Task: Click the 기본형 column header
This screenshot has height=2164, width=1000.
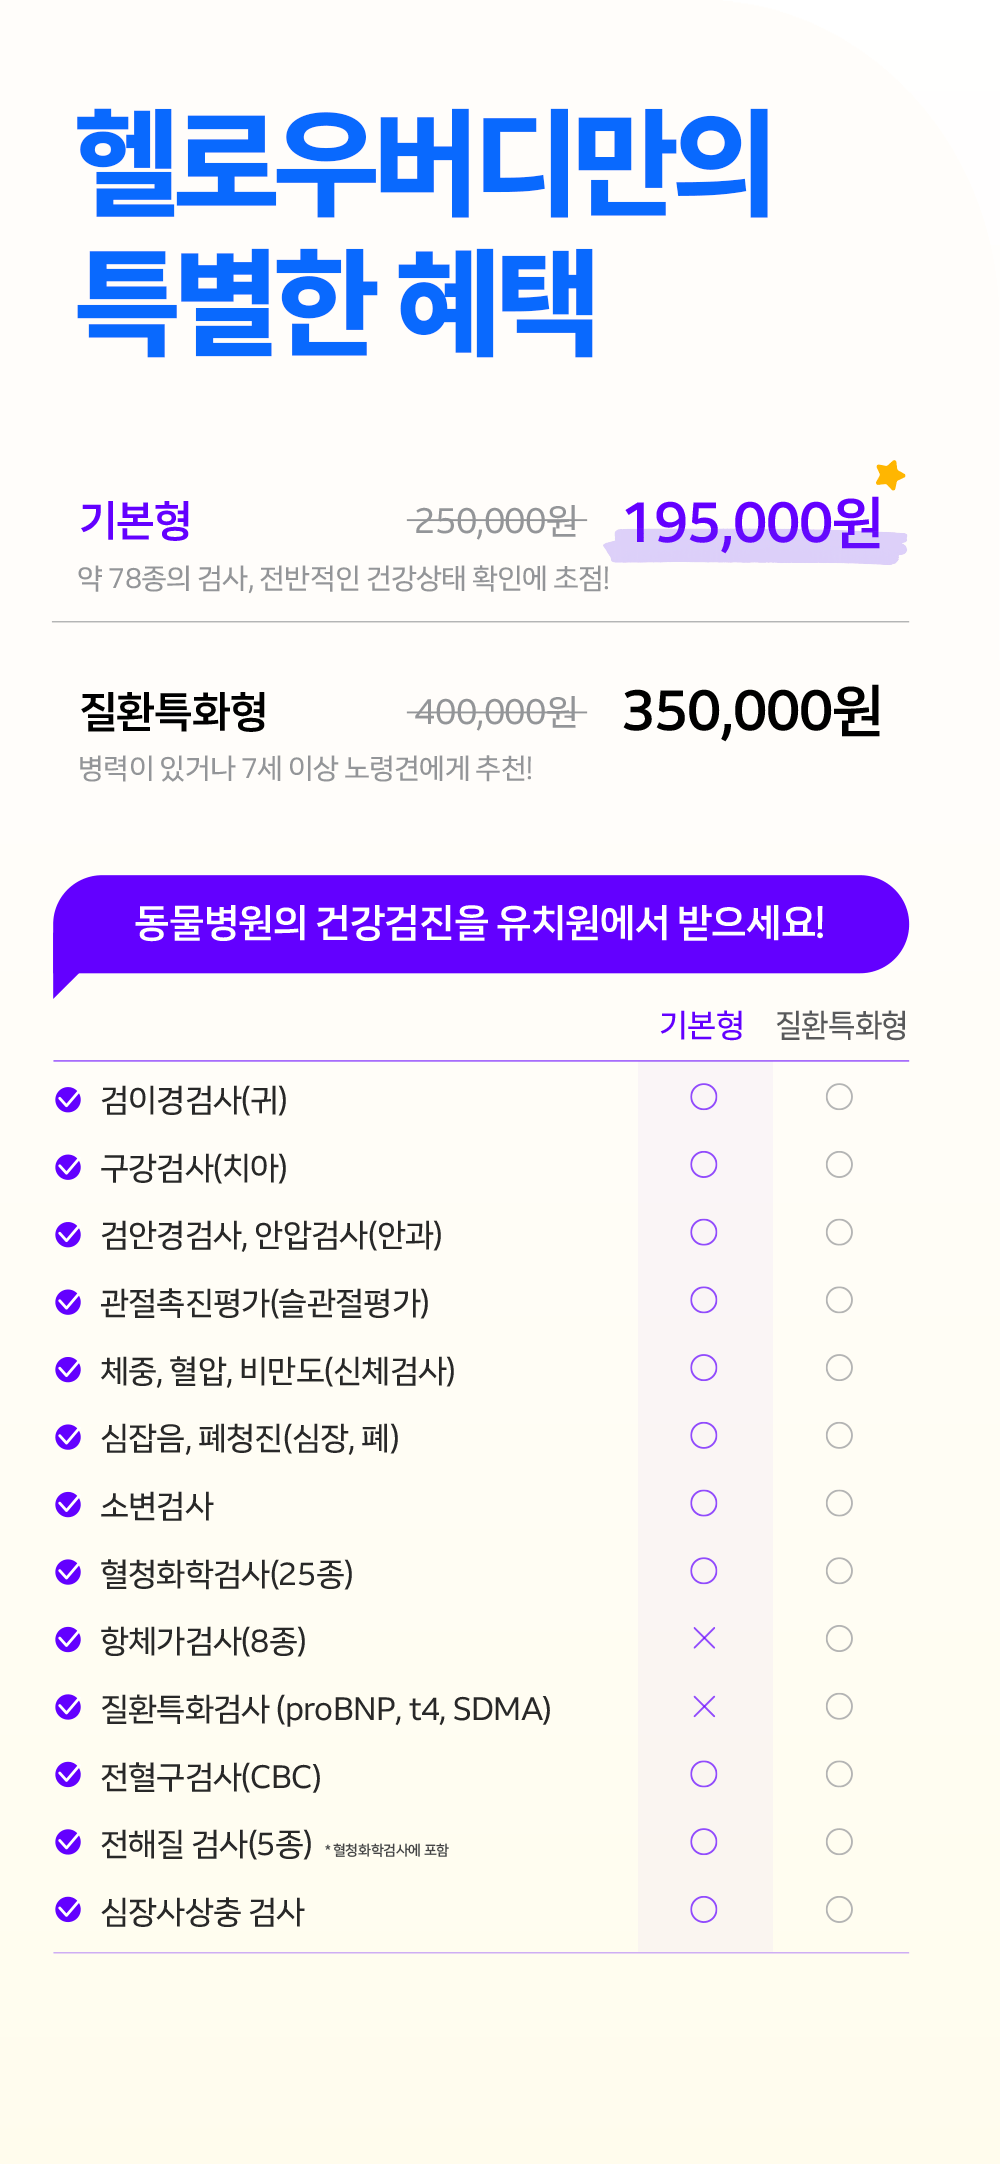Action: [x=701, y=1025]
